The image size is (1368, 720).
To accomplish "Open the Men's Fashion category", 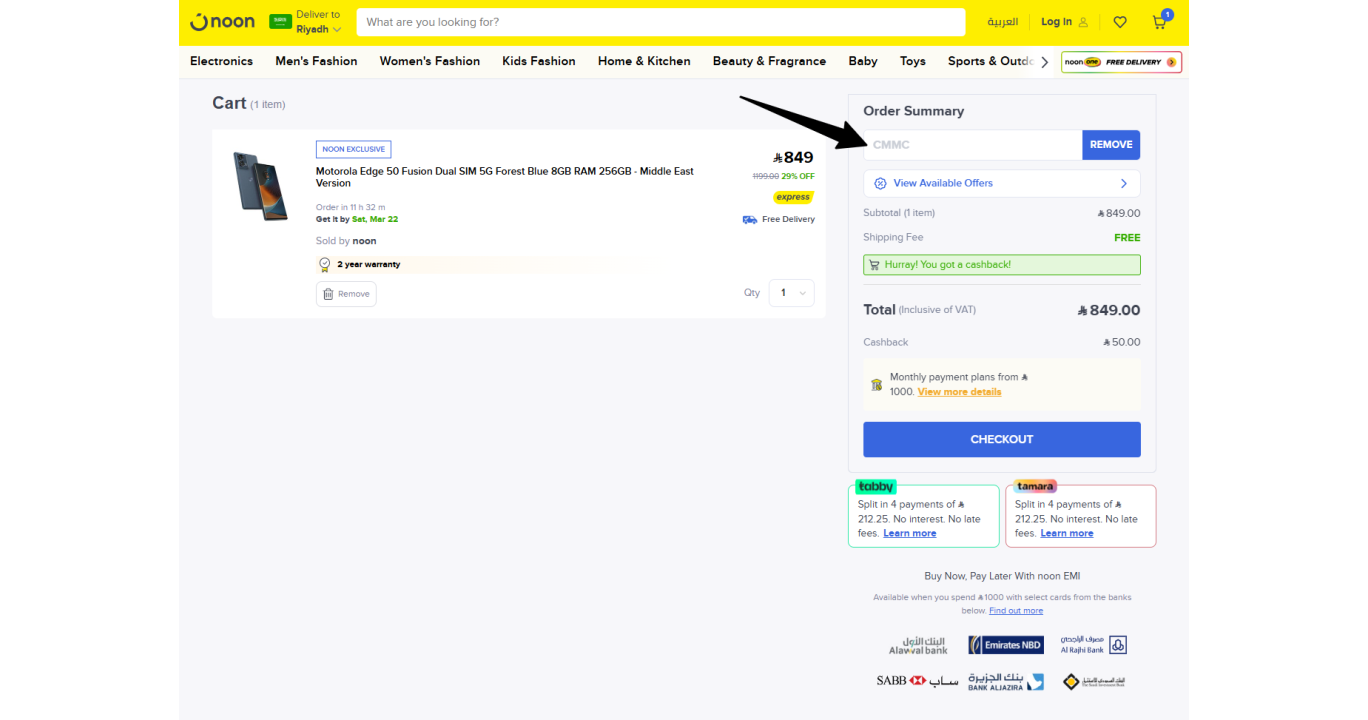I will [x=316, y=61].
